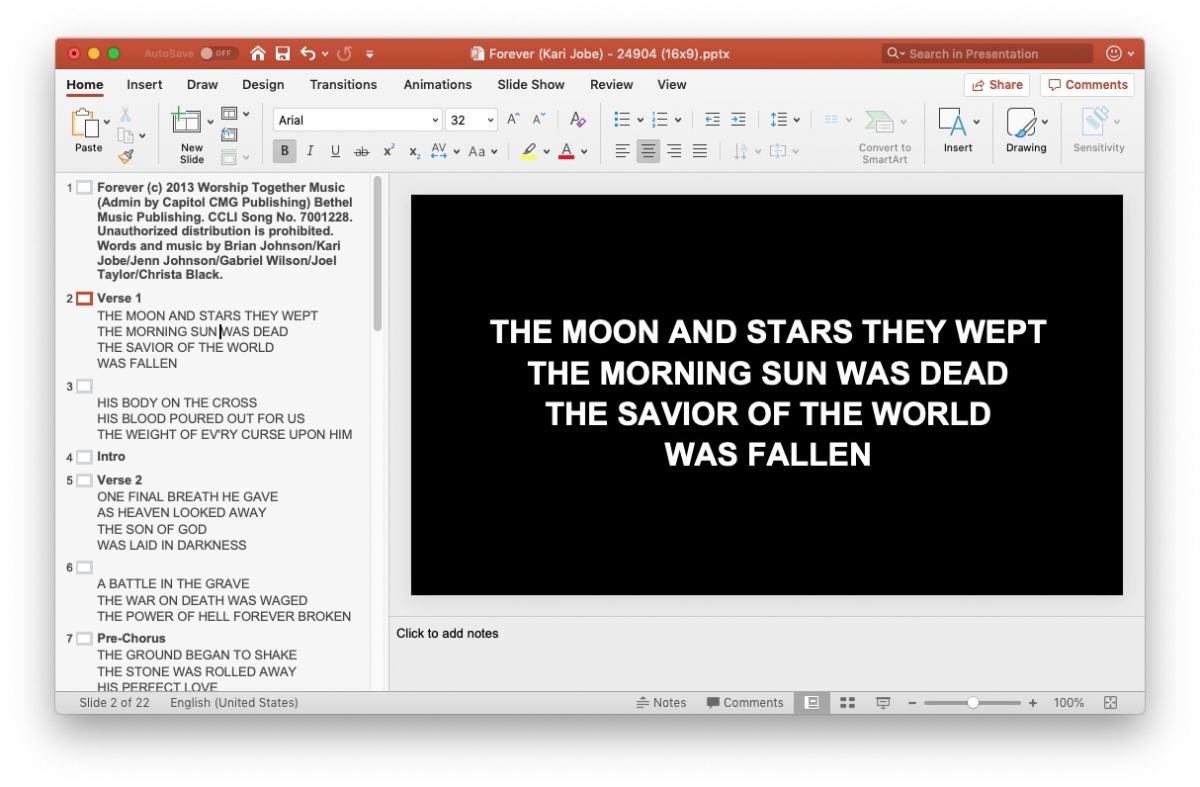Image resolution: width=1200 pixels, height=787 pixels.
Task: Click the Increase Indent icon
Action: (x=738, y=120)
